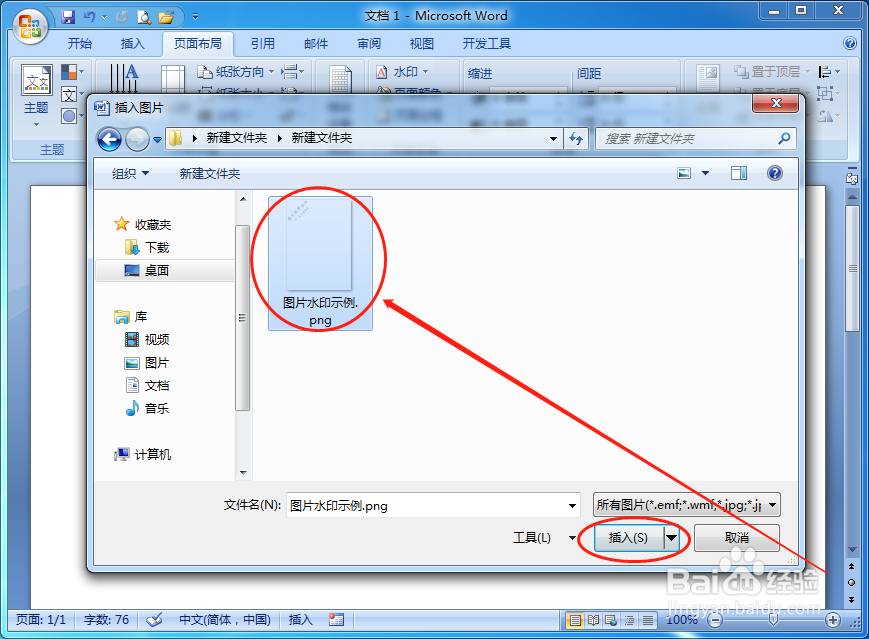Open the 组织 menu
This screenshot has height=639, width=869.
click(x=130, y=173)
